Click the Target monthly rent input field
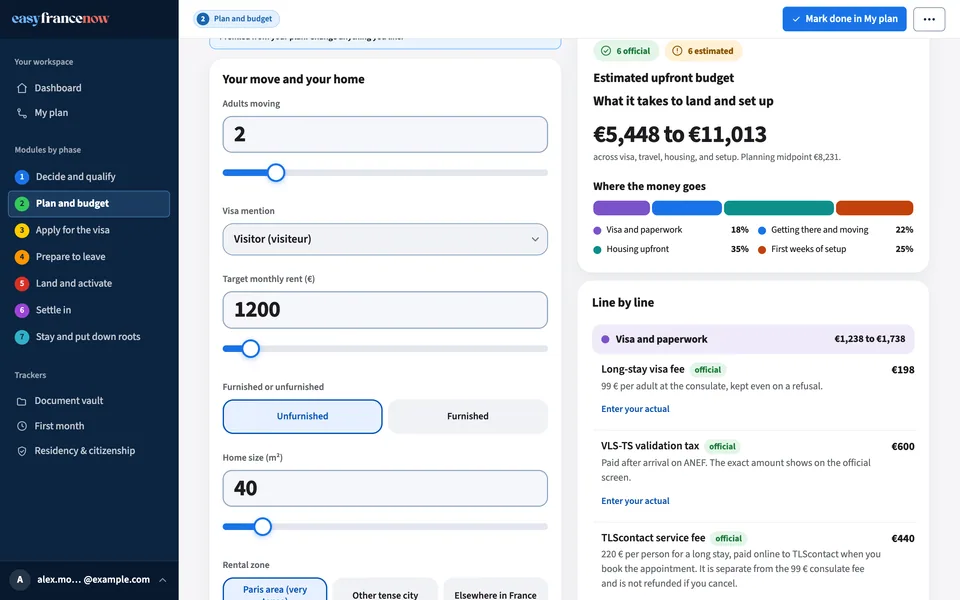Image resolution: width=960 pixels, height=600 pixels. pos(385,310)
